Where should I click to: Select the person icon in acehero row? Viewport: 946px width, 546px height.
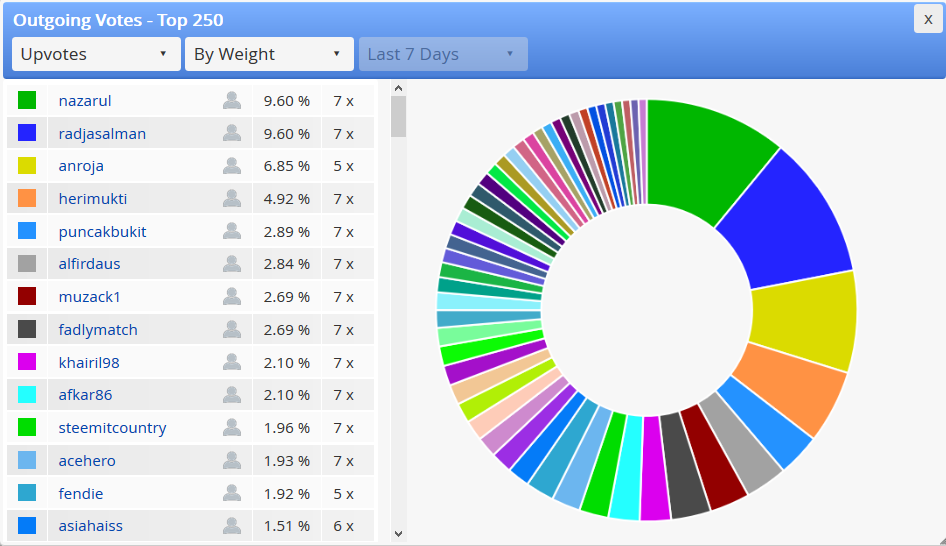[x=232, y=460]
